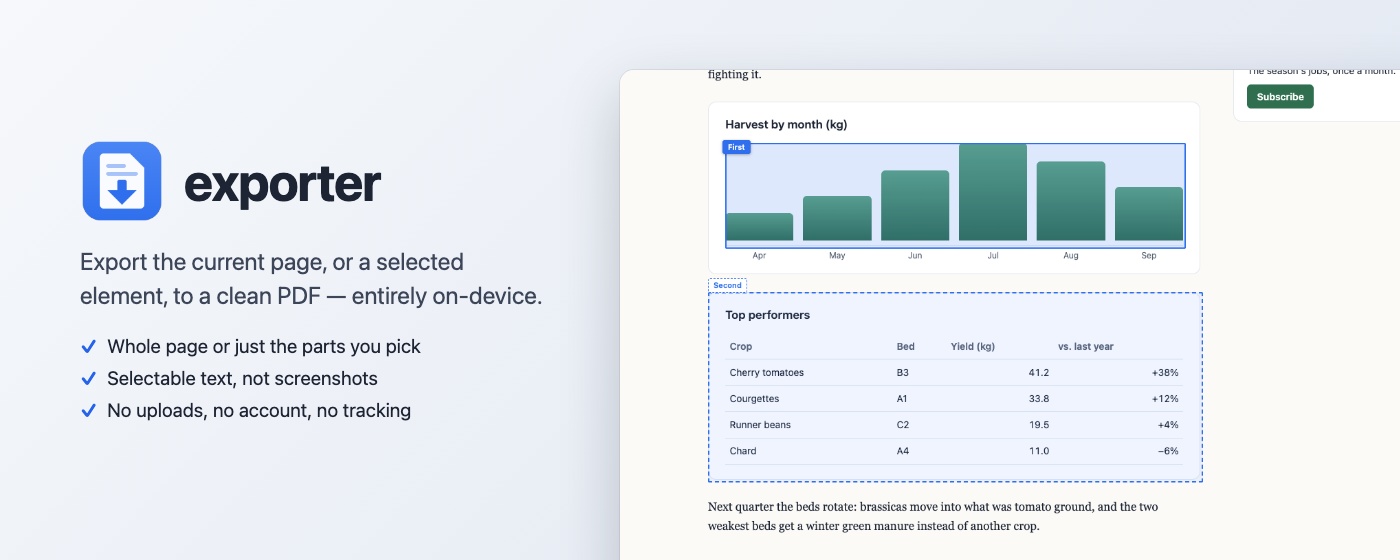The height and width of the screenshot is (560, 1400).
Task: Click the "No uploads, no account, no tracking" line
Action: tap(259, 411)
